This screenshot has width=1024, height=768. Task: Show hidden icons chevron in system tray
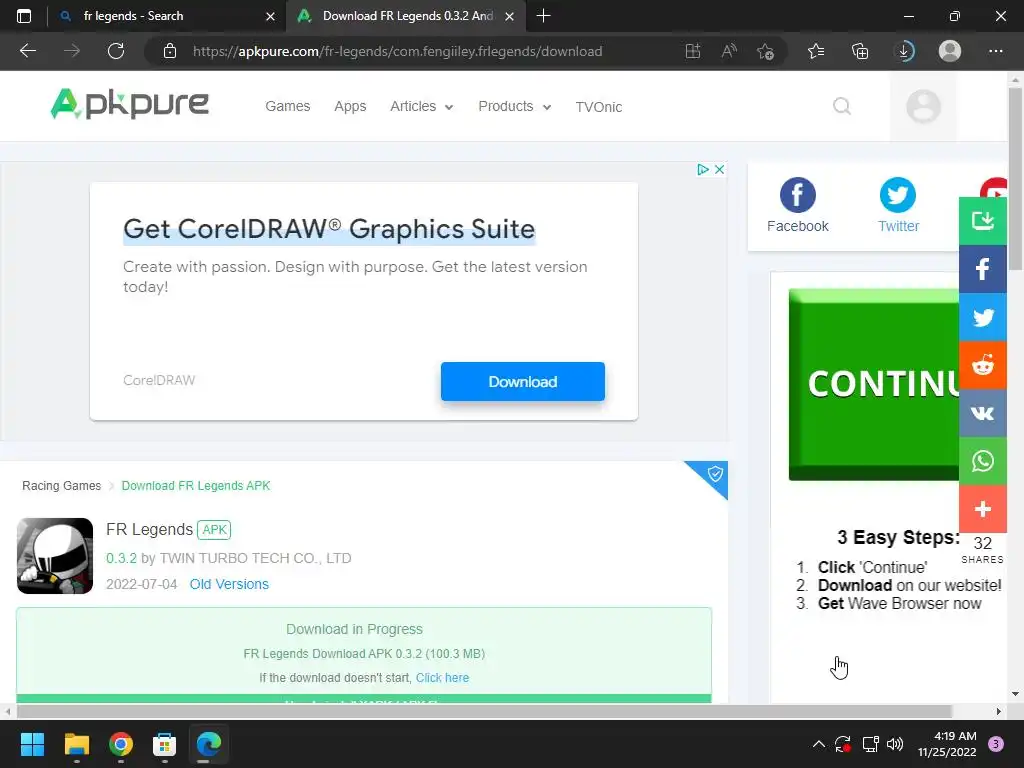click(x=818, y=744)
